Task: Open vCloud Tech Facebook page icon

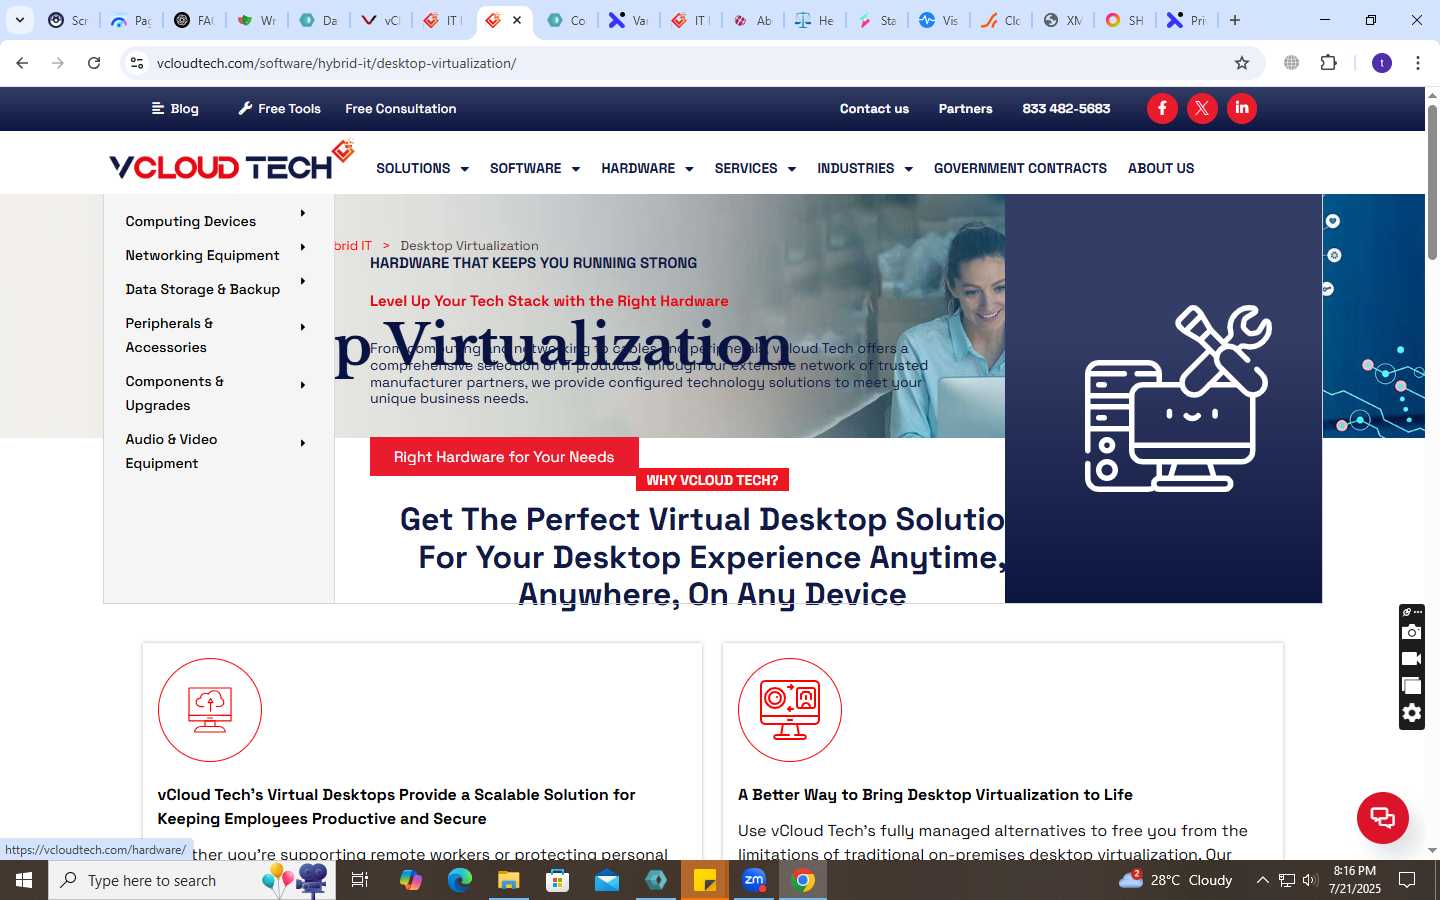Action: point(1162,108)
